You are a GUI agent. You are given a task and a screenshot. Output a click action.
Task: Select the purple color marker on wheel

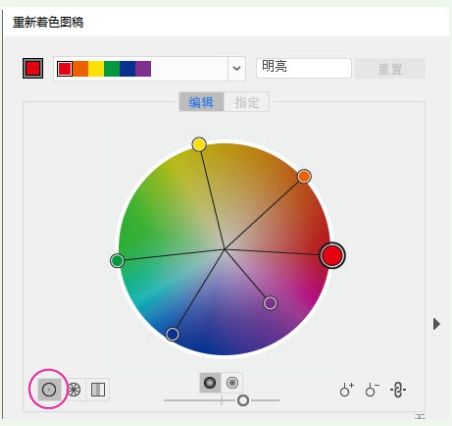pyautogui.click(x=270, y=303)
